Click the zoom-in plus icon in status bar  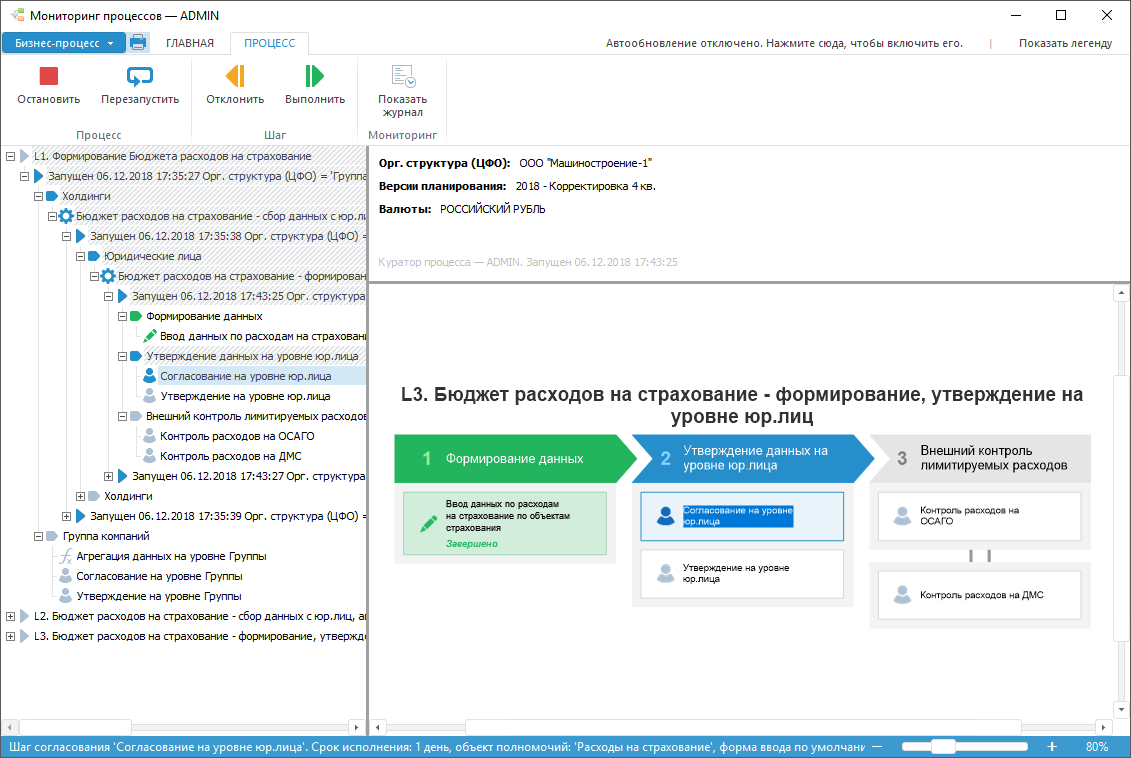click(x=1052, y=746)
